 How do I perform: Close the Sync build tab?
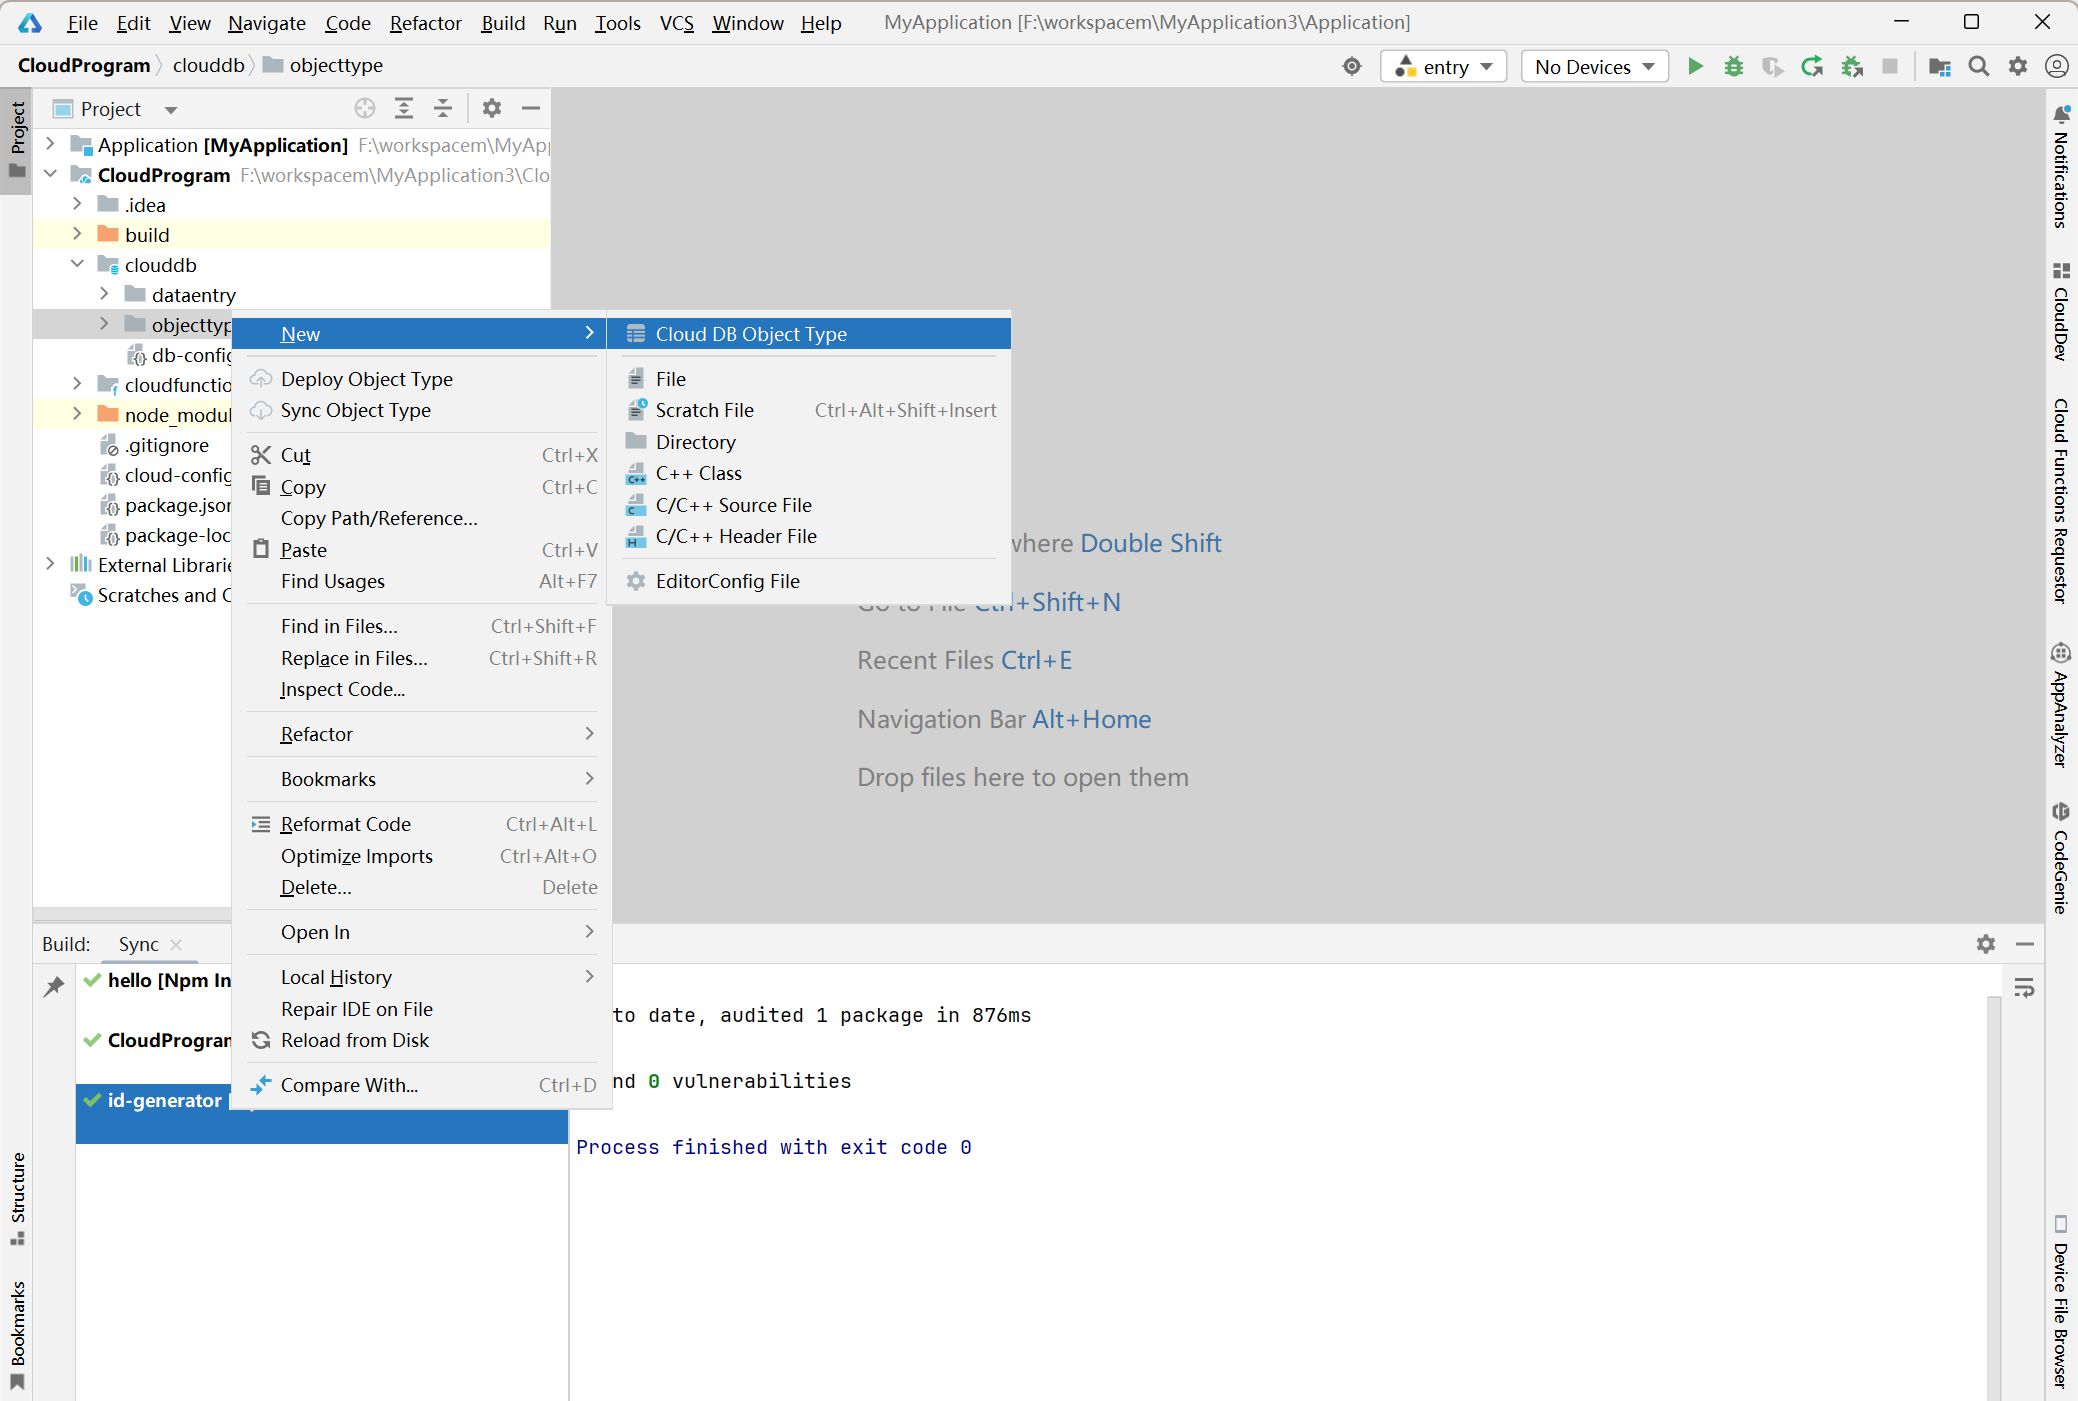(x=177, y=945)
